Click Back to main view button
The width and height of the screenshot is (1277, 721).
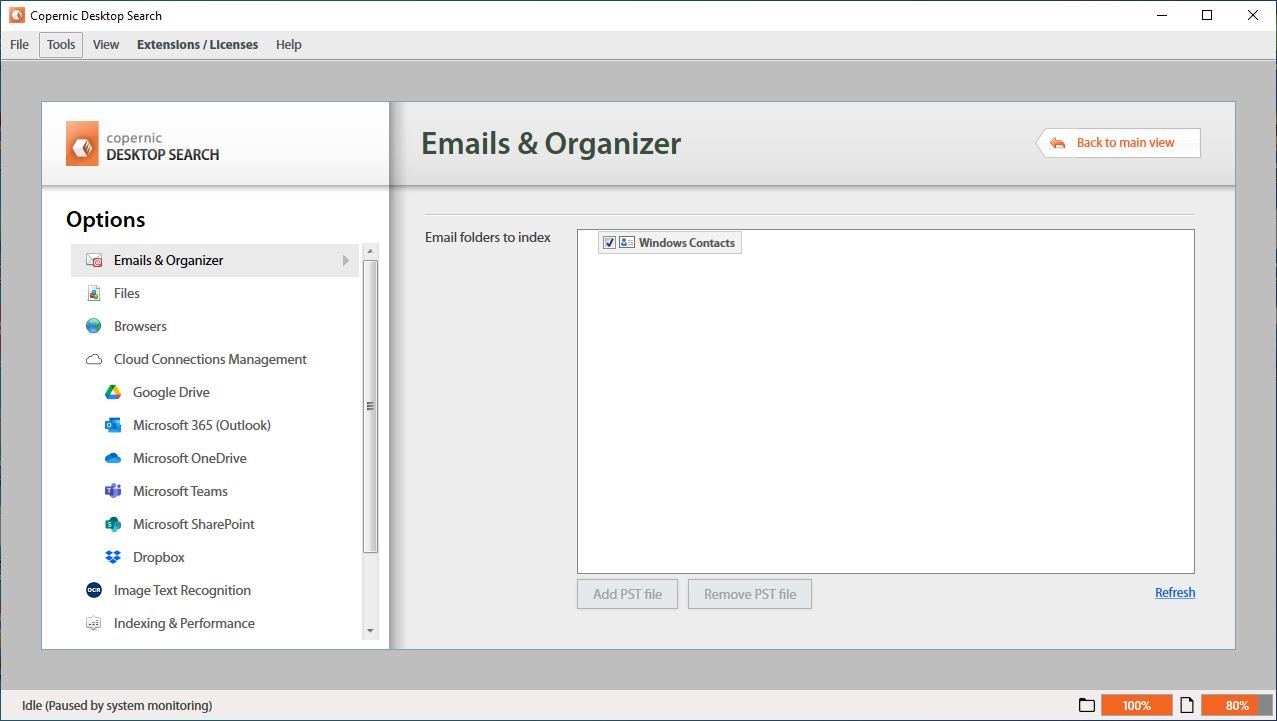point(1118,143)
